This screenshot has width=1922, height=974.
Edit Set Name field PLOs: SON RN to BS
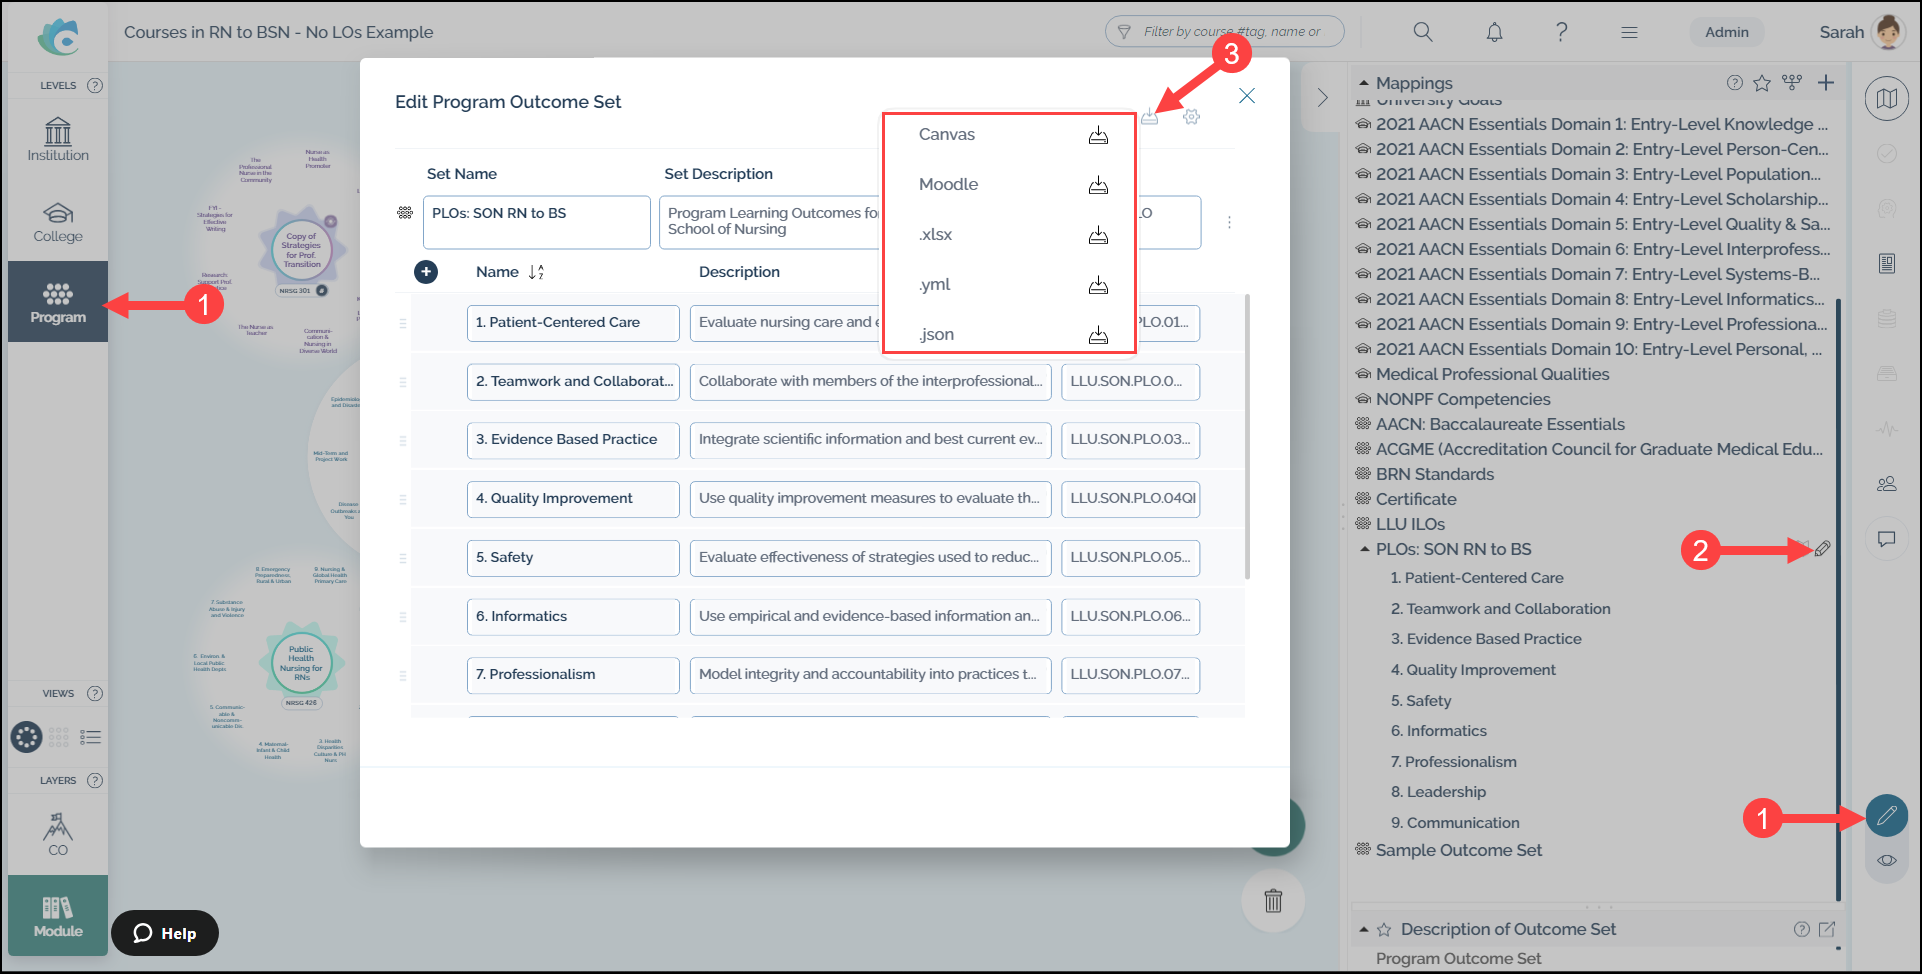point(537,222)
